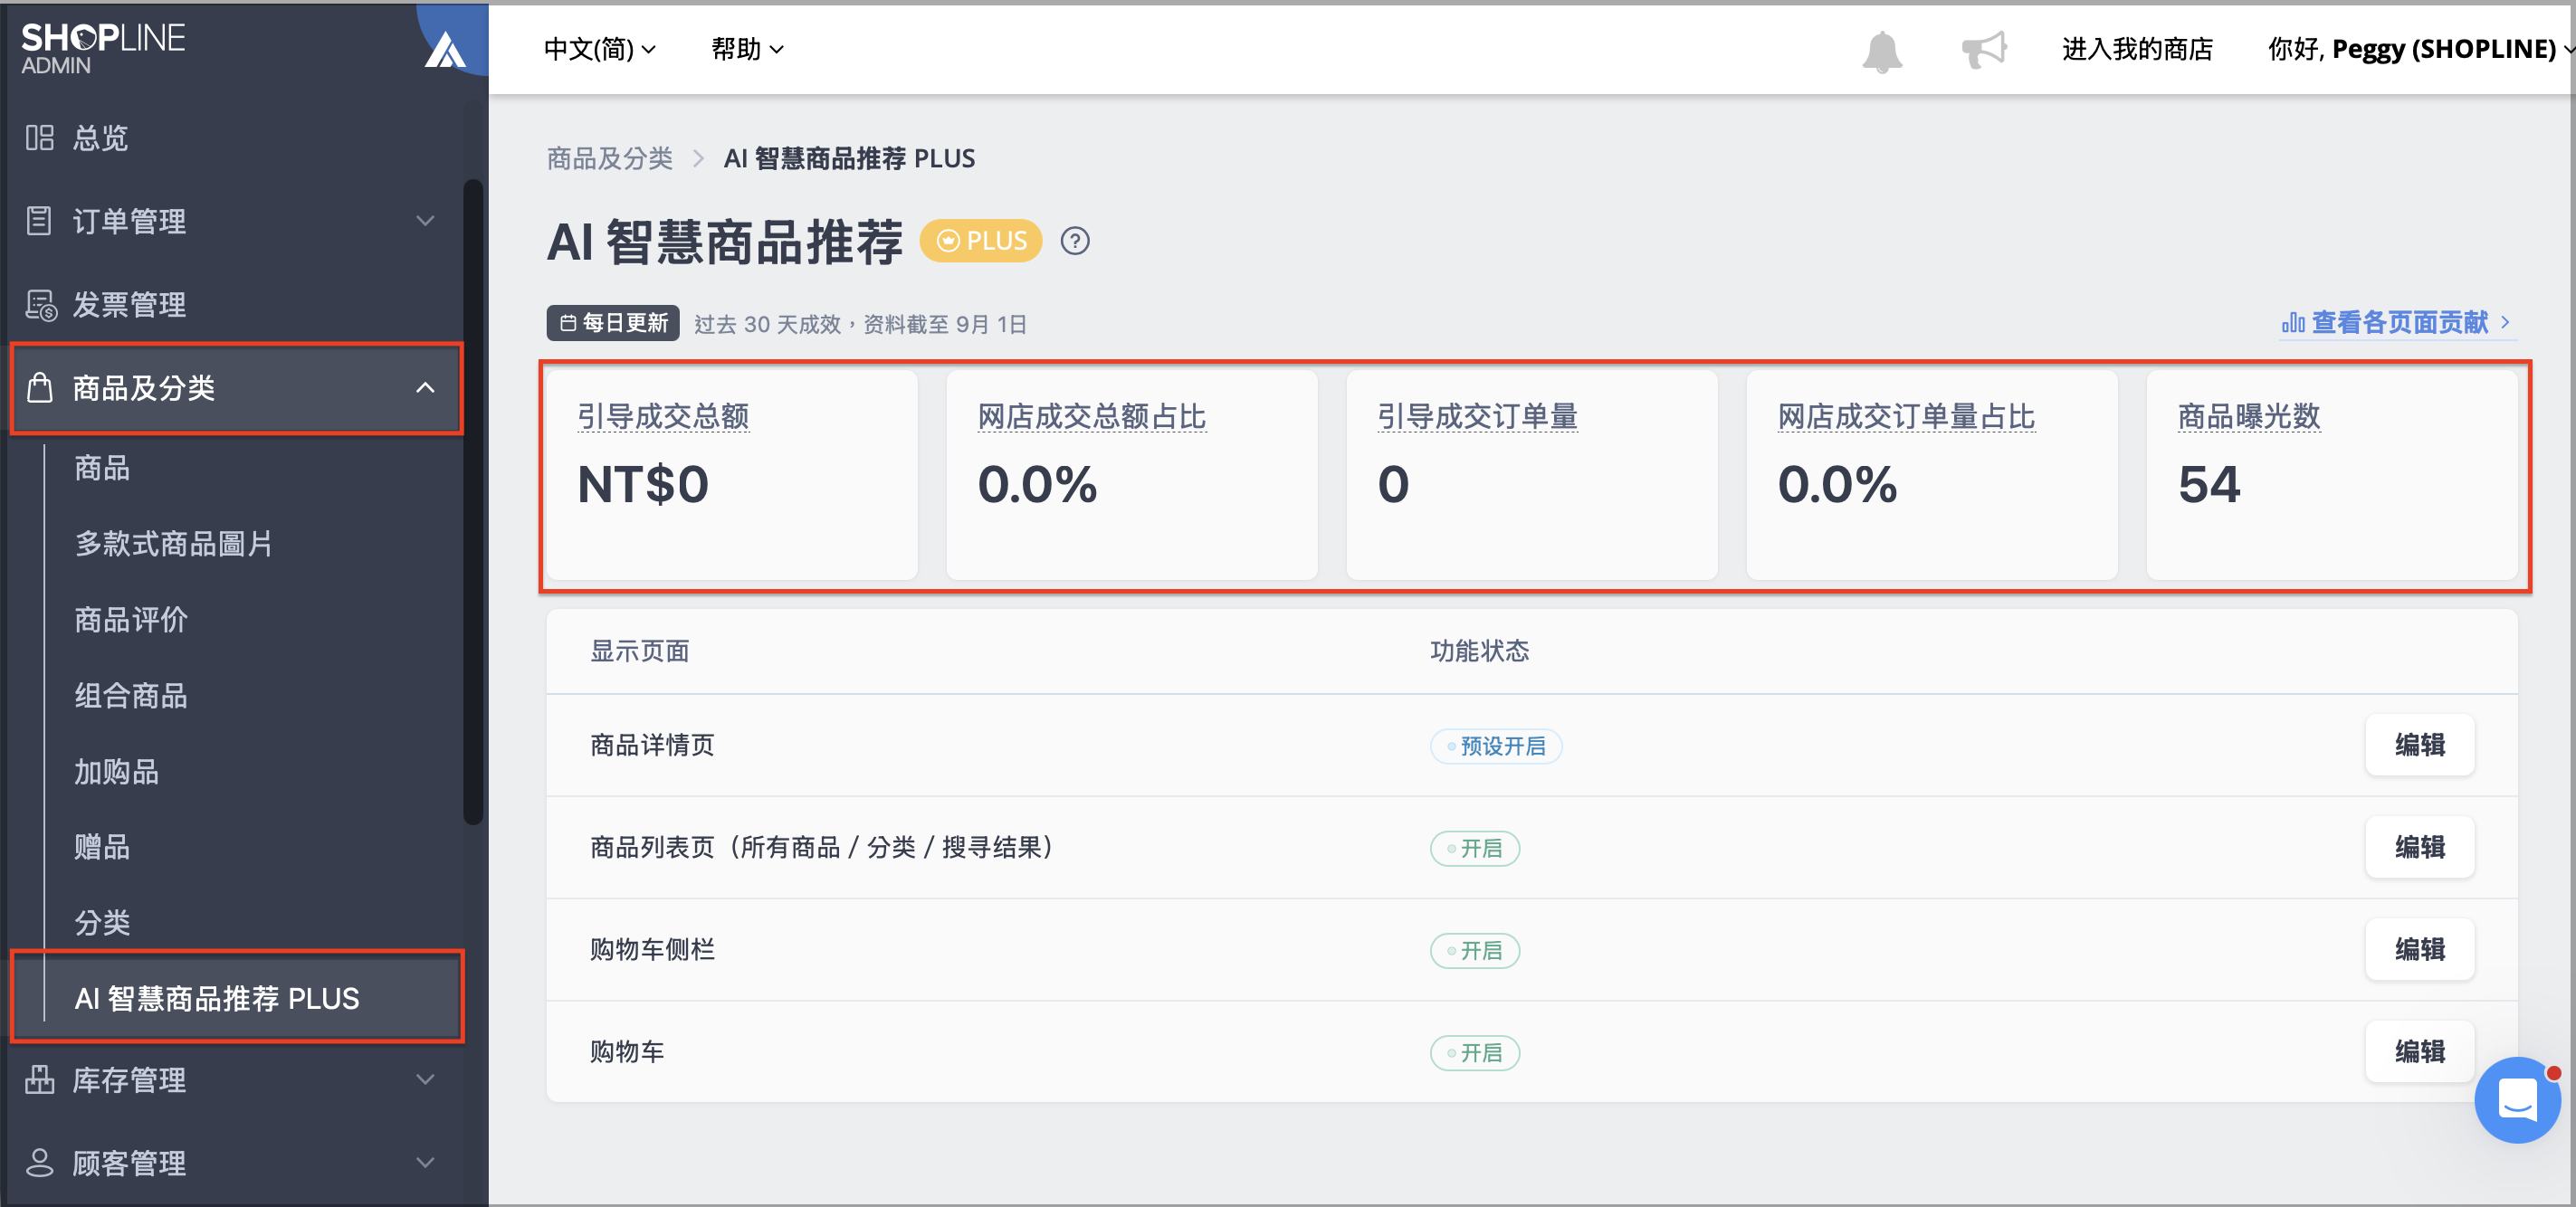Click the 商品及分类 breadcrumb
2576x1207 pixels.
(609, 158)
